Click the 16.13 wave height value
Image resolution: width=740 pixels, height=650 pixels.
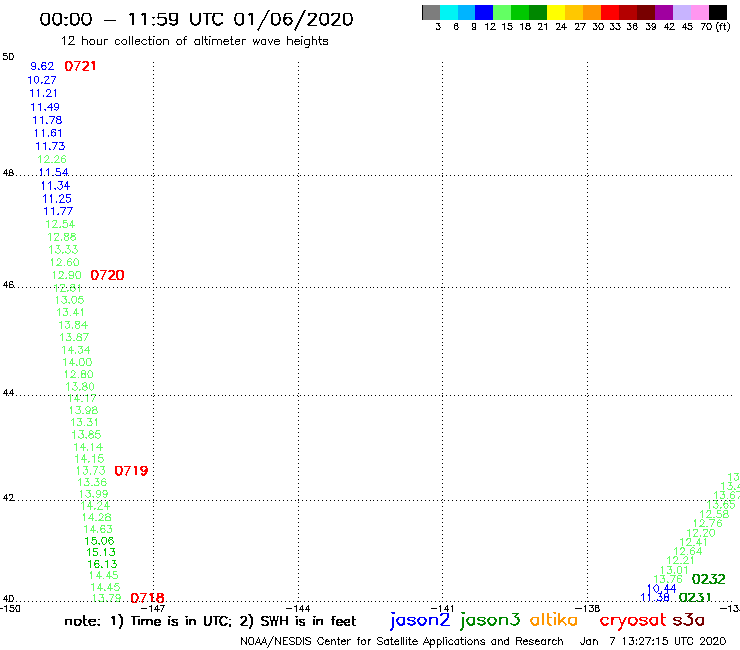[102, 565]
